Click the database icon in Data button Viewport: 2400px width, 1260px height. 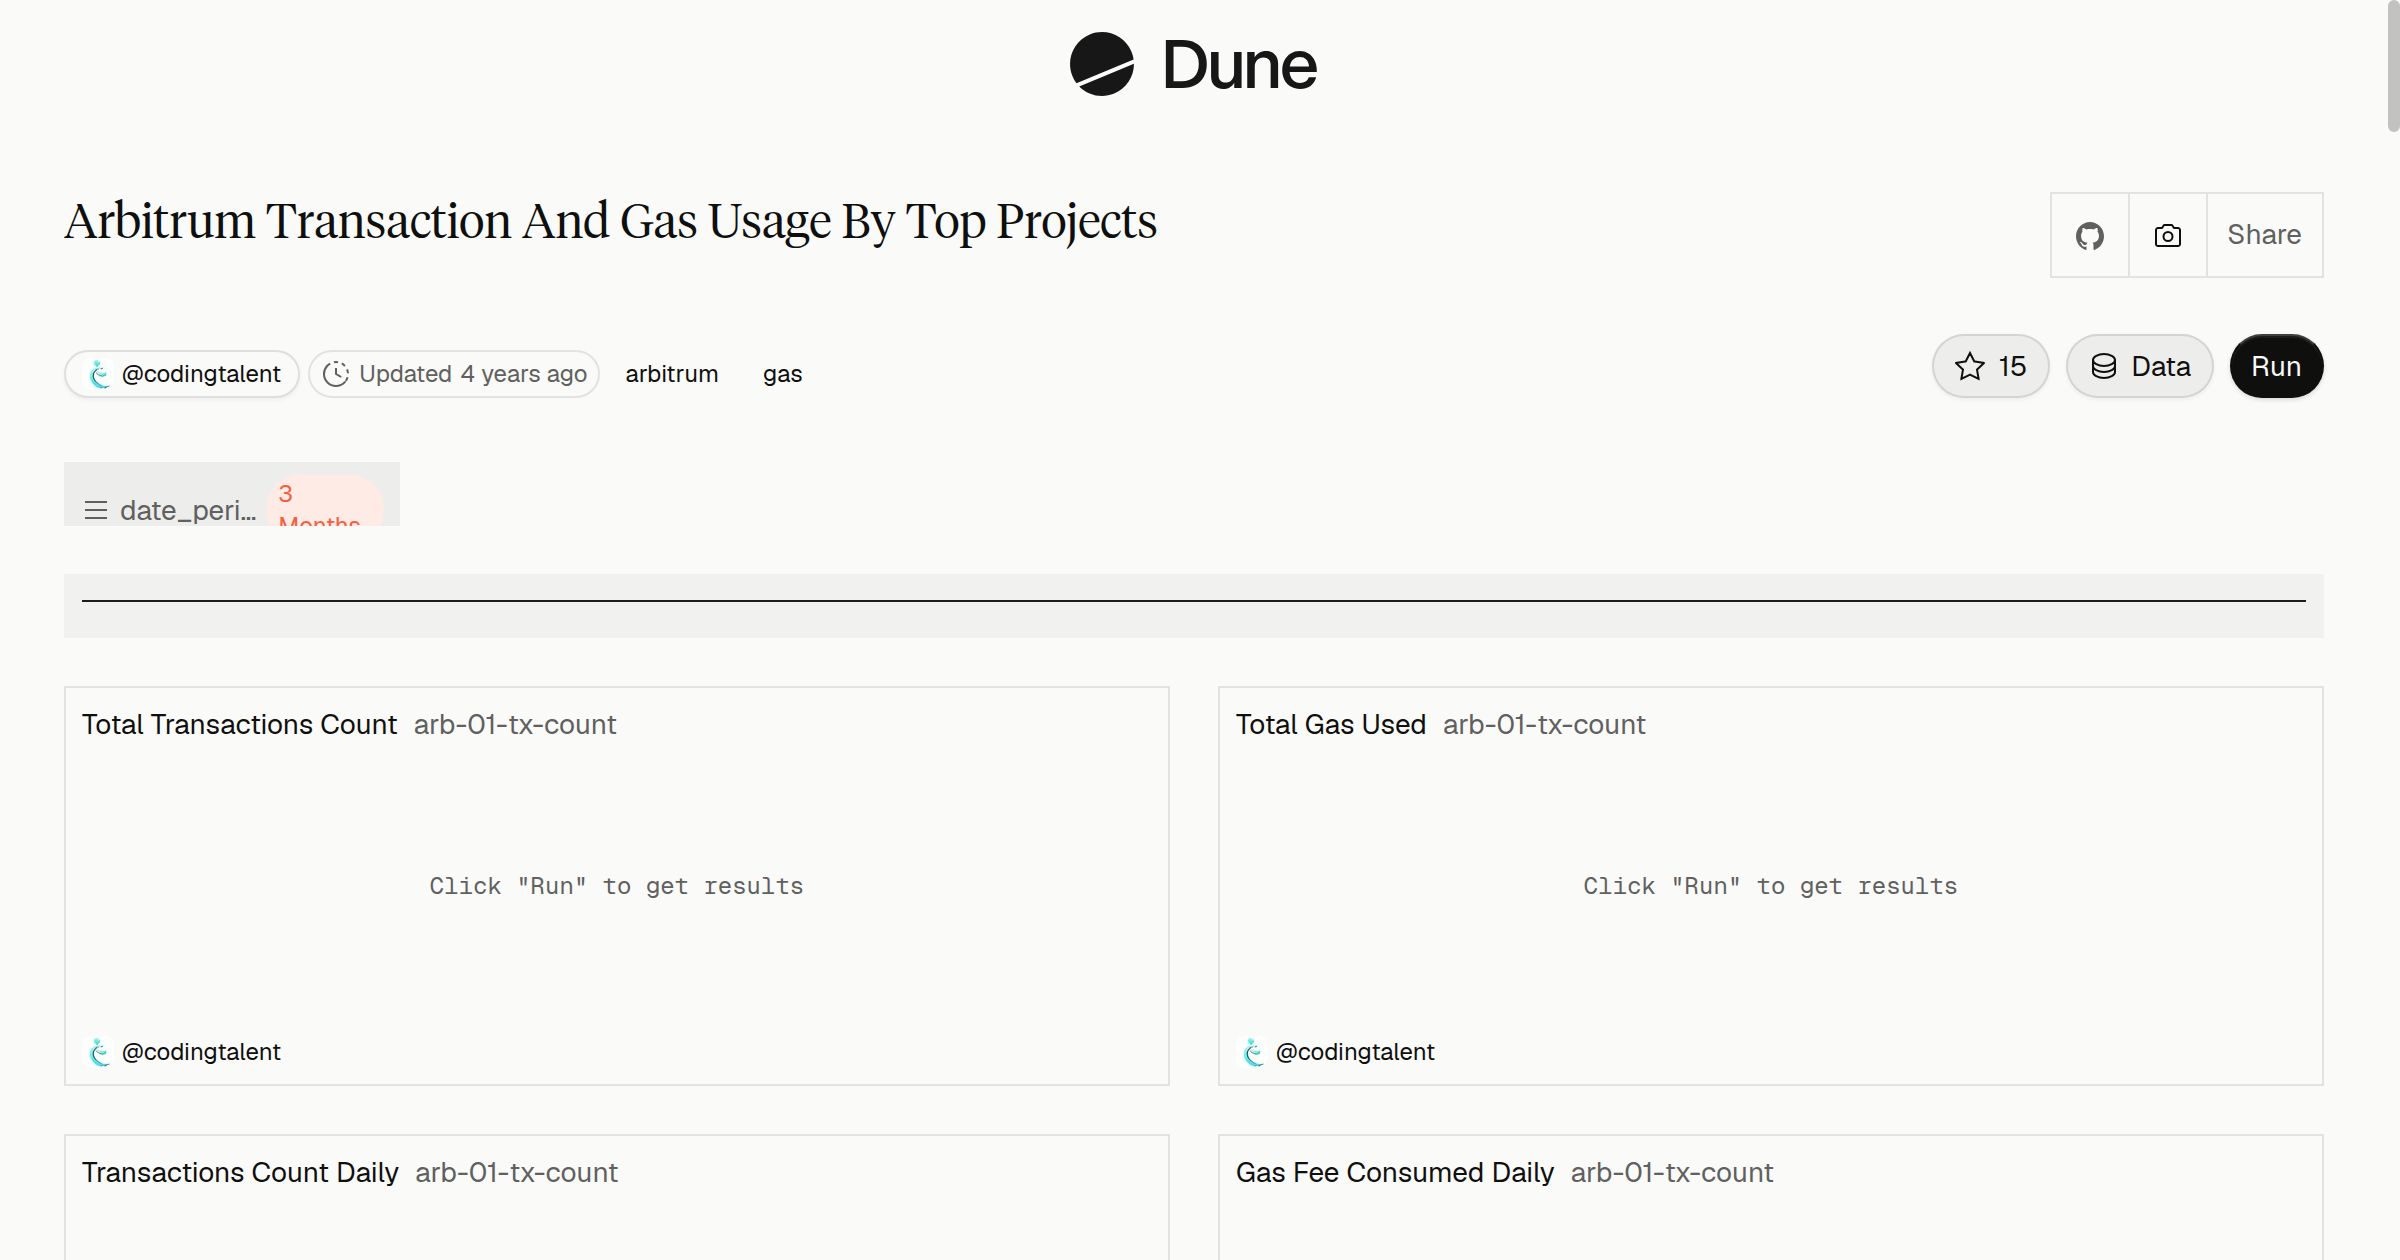coord(2104,366)
